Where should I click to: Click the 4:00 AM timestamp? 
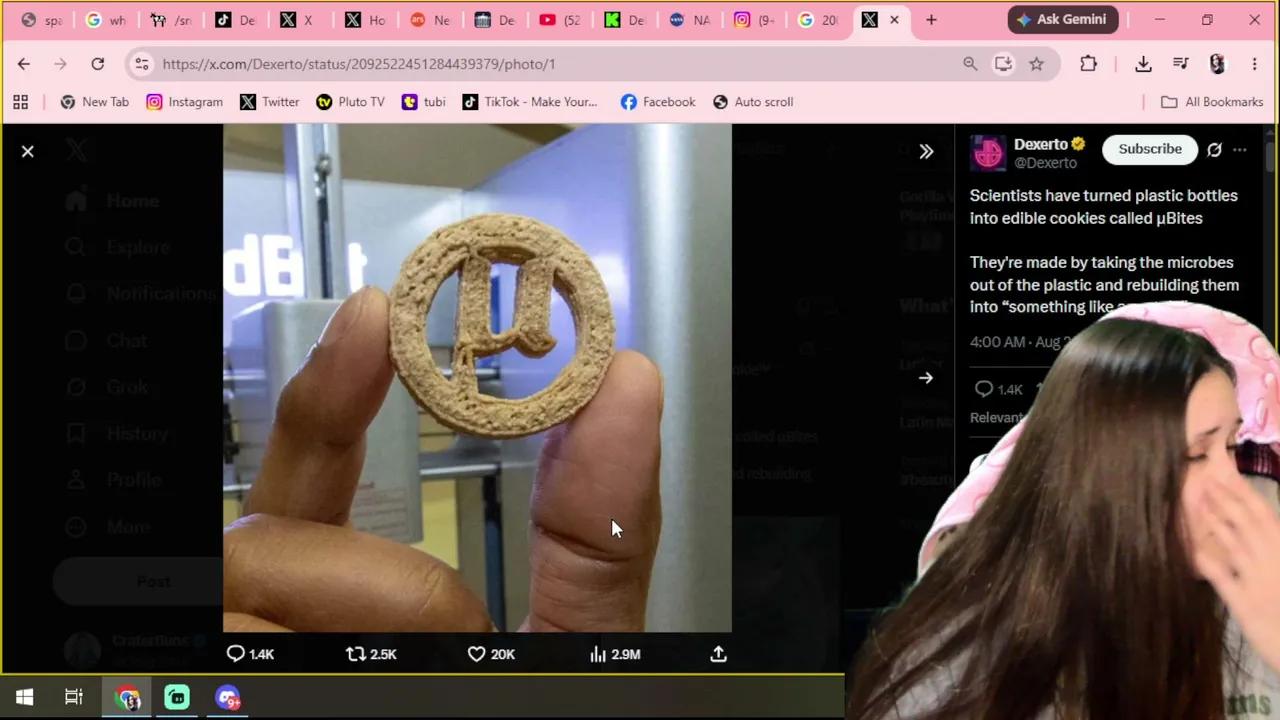[x=1020, y=342]
